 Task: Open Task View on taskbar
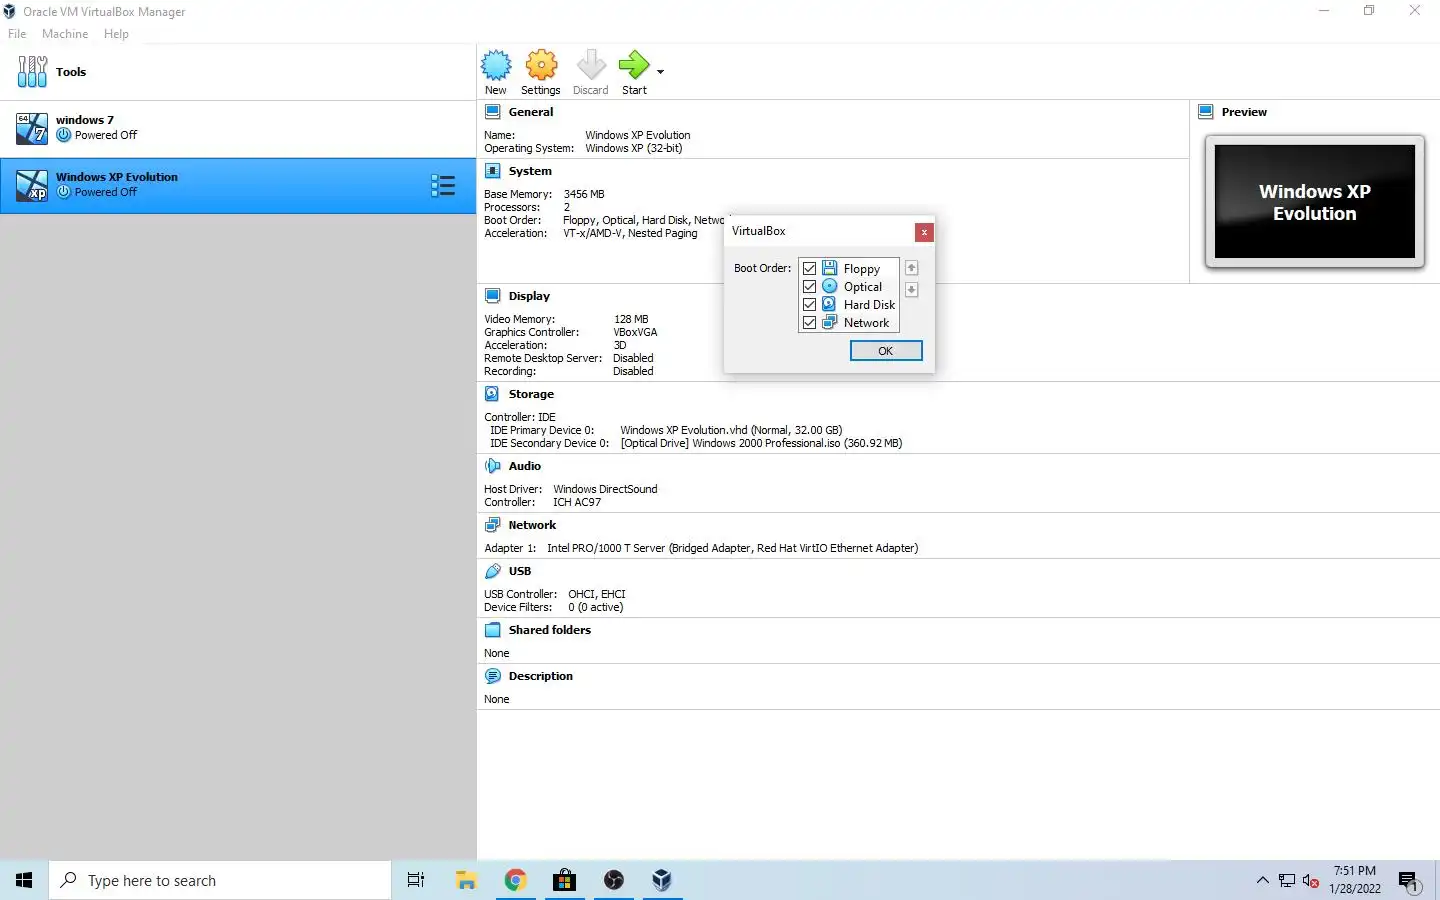coord(416,880)
